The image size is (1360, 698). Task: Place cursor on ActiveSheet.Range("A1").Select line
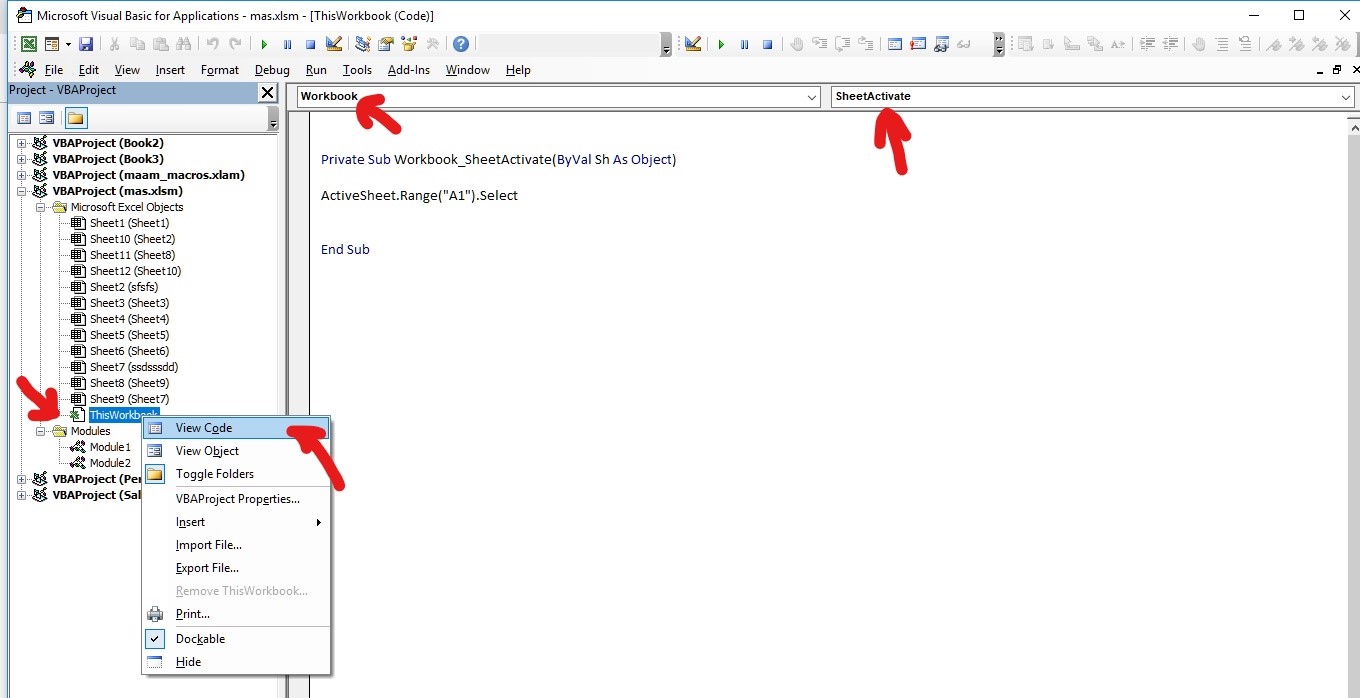(x=419, y=195)
